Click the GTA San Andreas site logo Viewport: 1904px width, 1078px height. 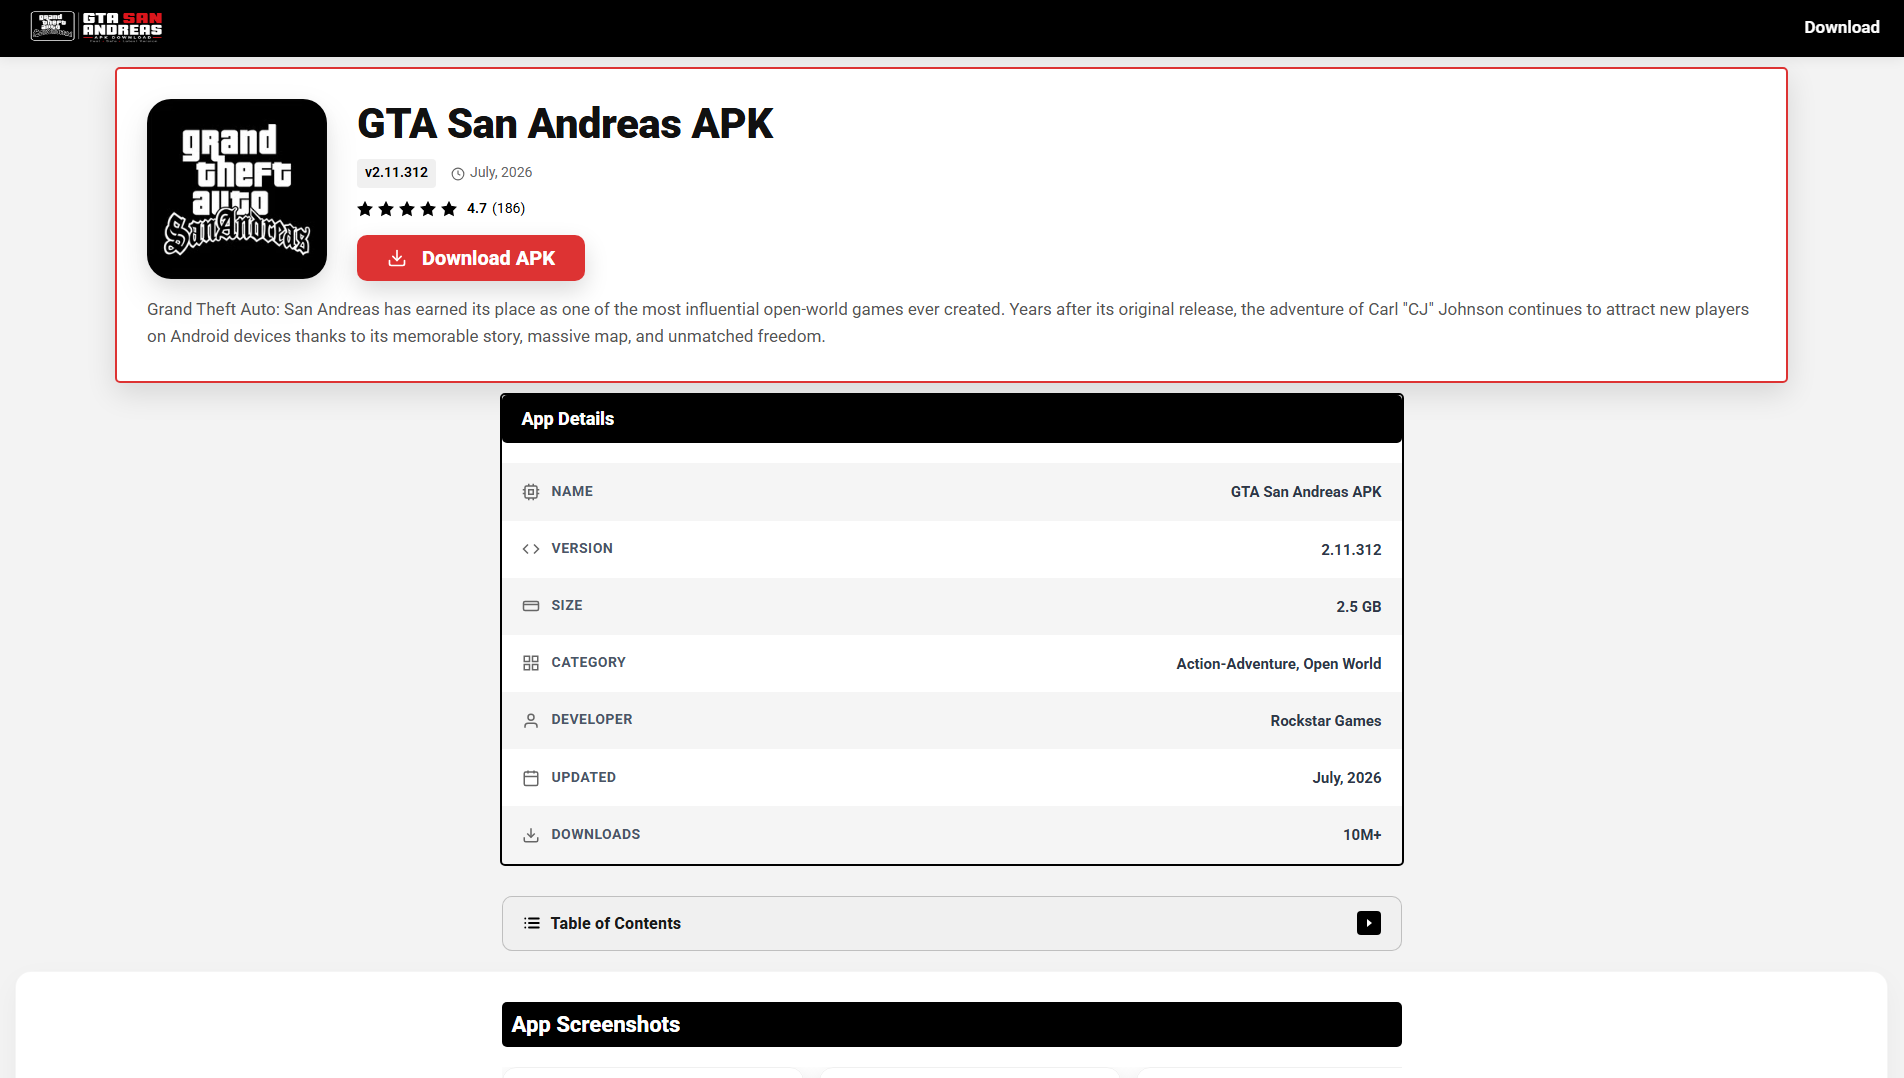(x=97, y=26)
